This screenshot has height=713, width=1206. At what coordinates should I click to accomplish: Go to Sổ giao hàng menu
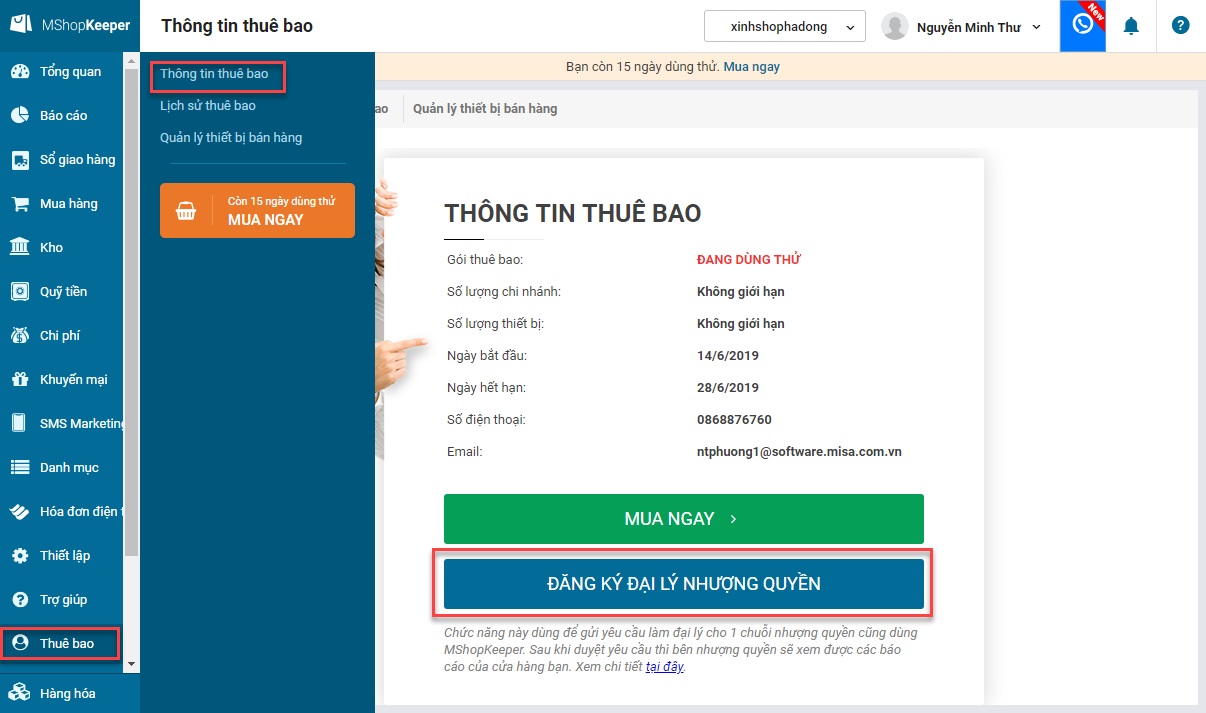tap(62, 160)
